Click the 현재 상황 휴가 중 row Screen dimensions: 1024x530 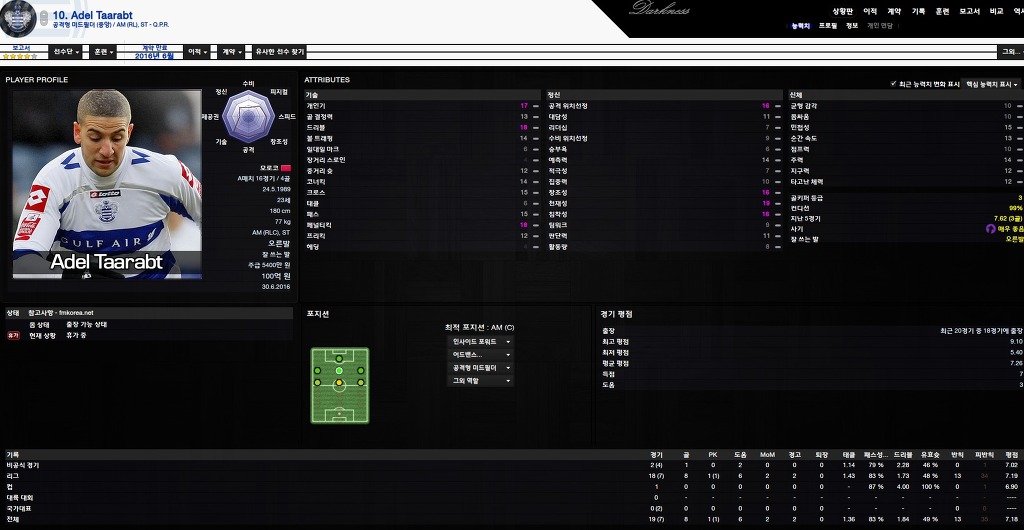coord(149,335)
